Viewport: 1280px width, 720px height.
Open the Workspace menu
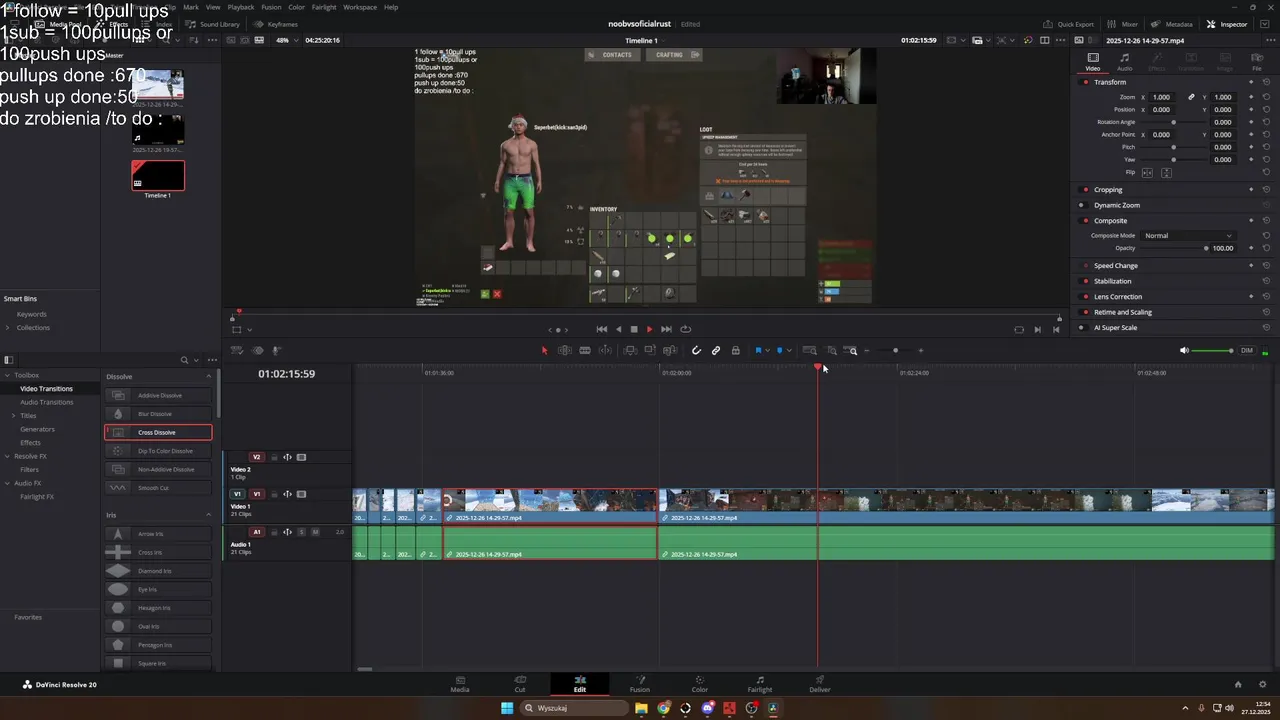click(x=360, y=7)
